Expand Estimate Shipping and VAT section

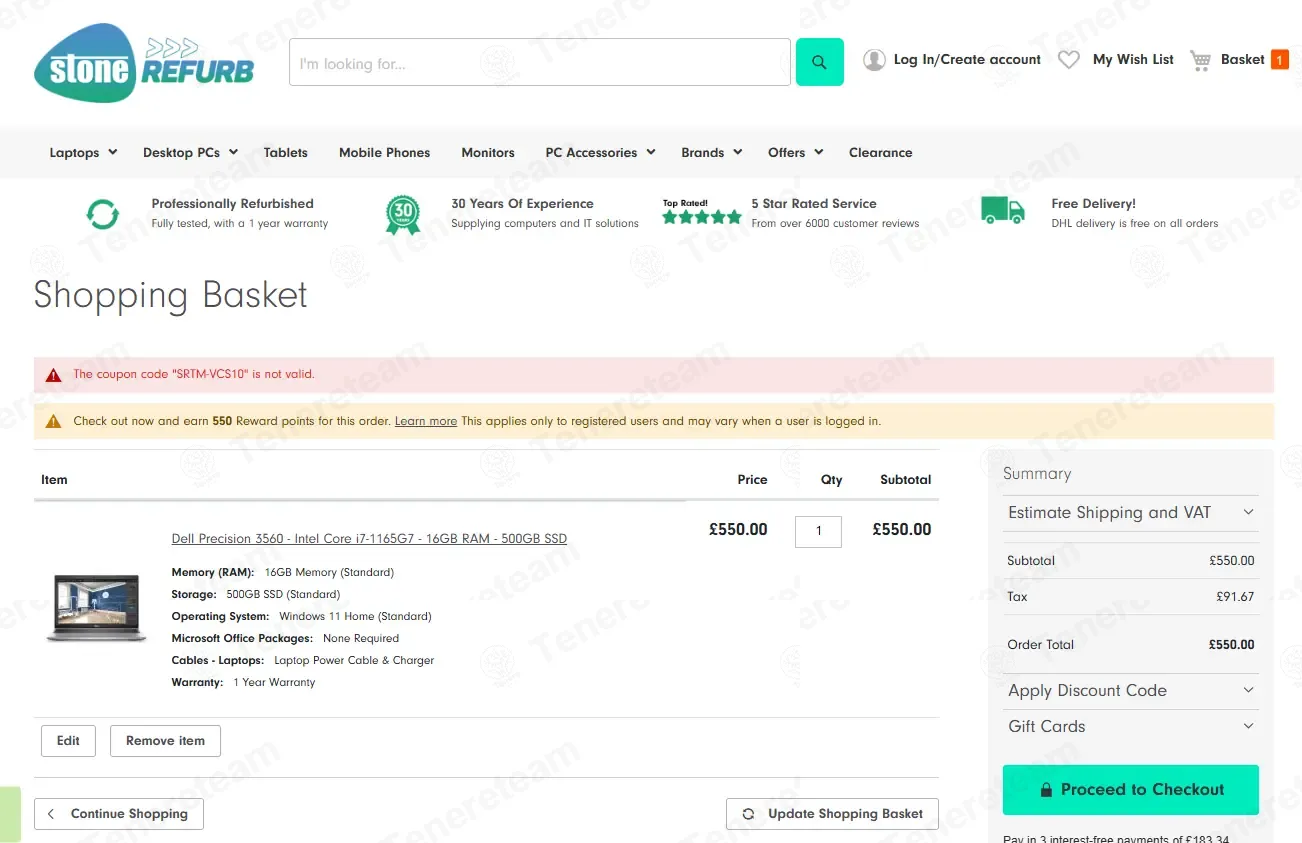click(1131, 513)
